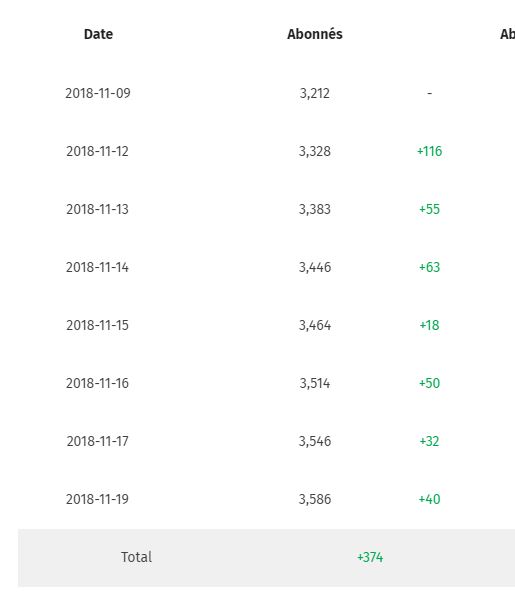Viewport: 515px width, 592px height.
Task: Click the +40 green change value
Action: 429,500
